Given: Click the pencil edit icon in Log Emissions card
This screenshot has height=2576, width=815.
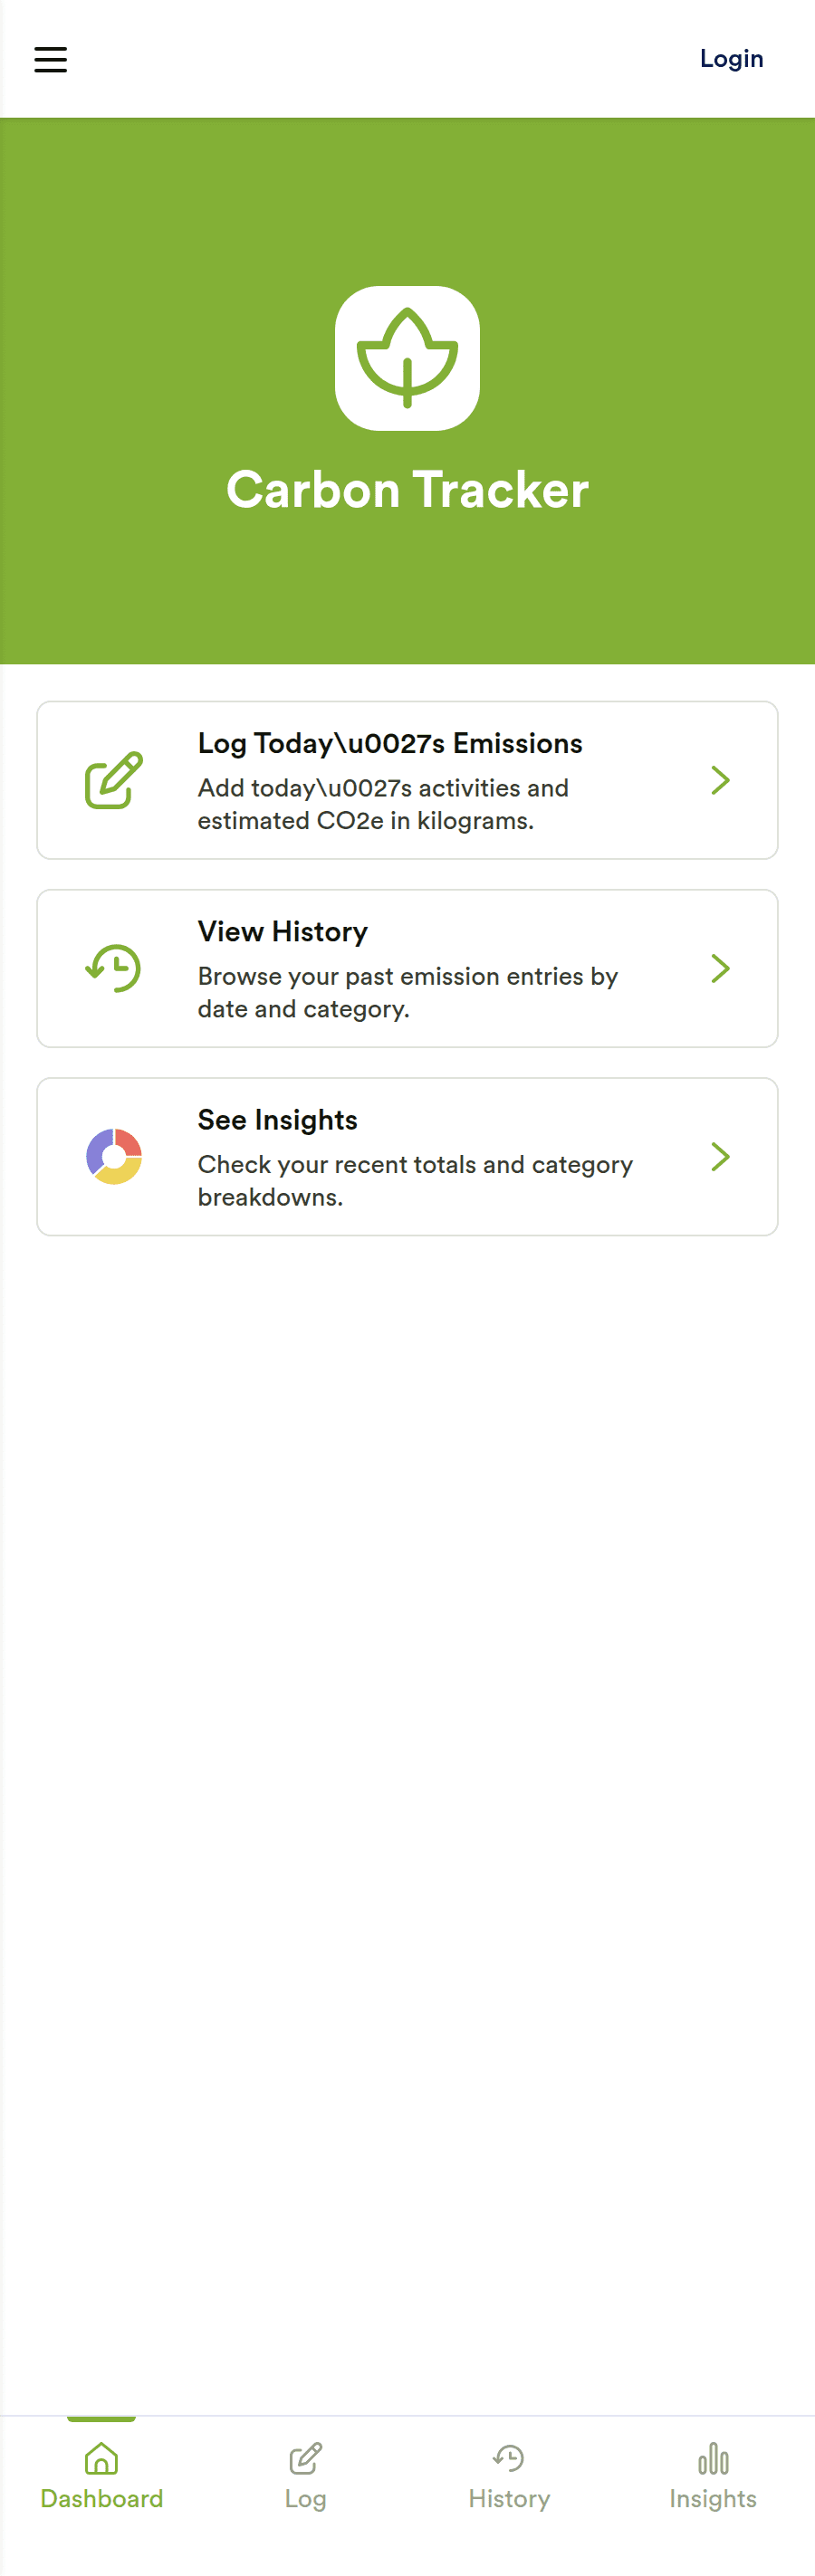Looking at the screenshot, I should (x=114, y=780).
